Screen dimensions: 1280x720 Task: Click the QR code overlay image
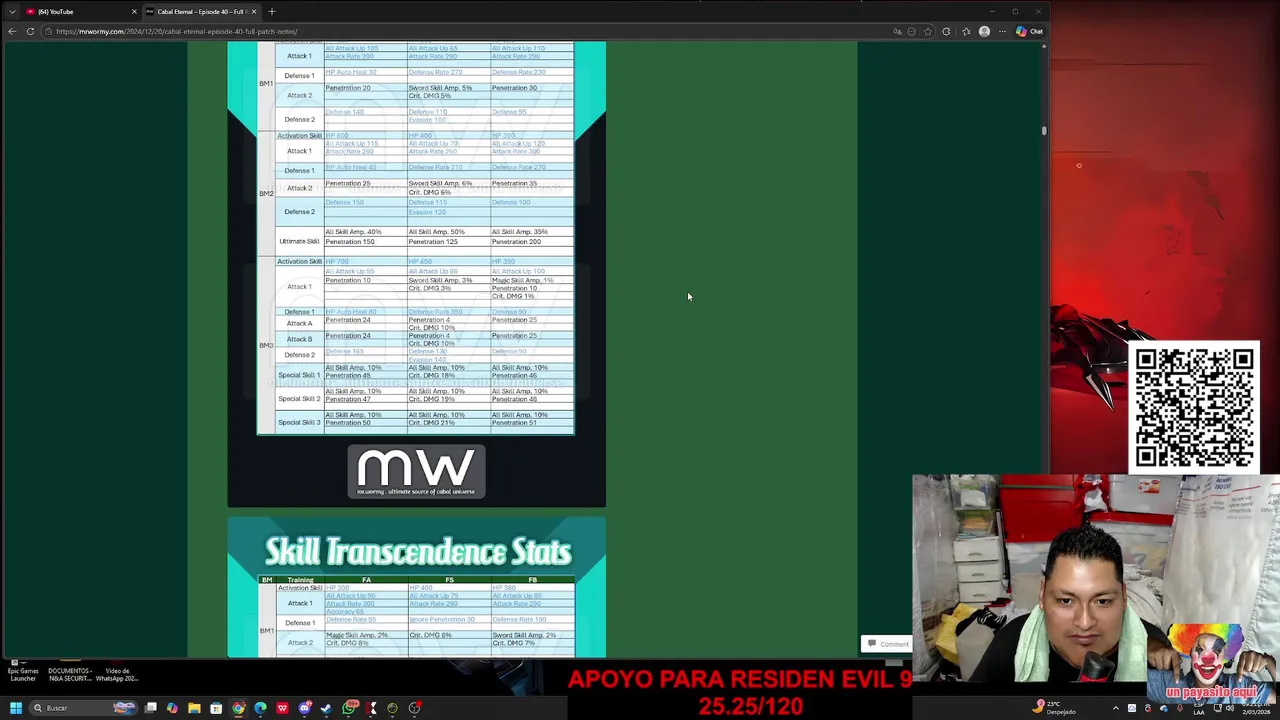coord(1194,407)
